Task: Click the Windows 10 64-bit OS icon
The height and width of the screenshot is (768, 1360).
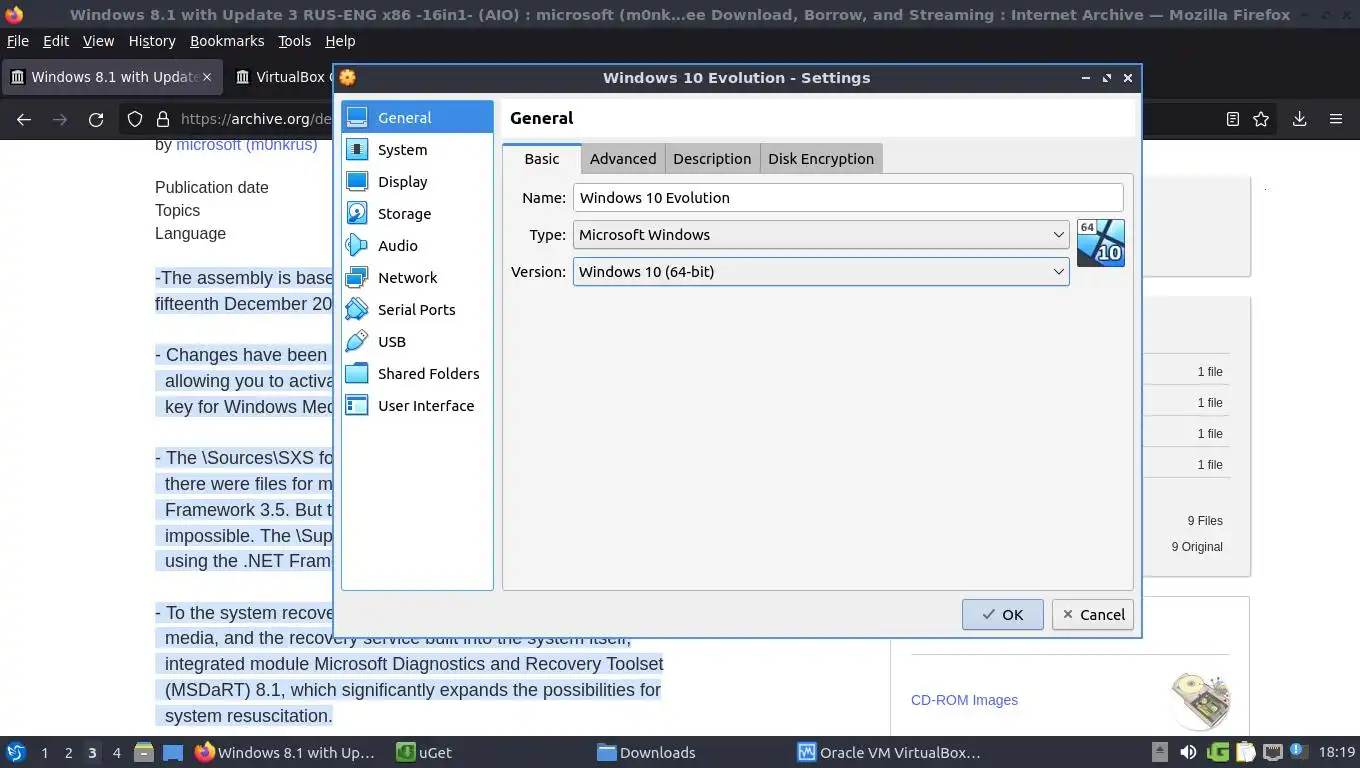Action: (1101, 243)
